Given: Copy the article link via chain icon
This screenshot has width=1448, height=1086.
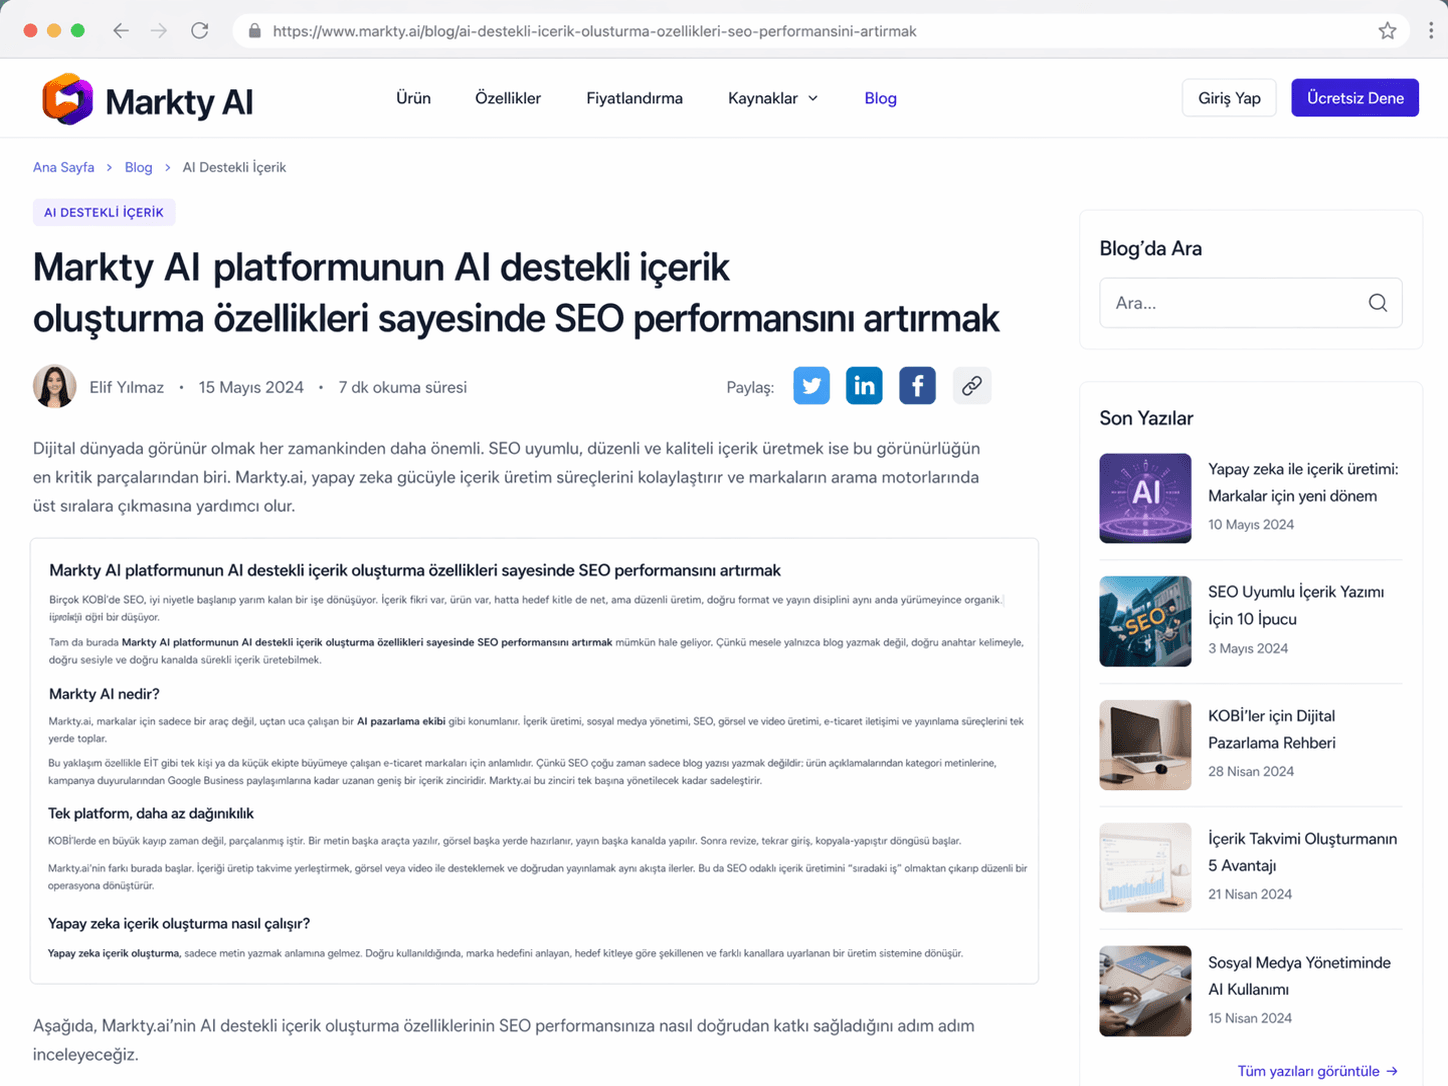Looking at the screenshot, I should pos(971,386).
